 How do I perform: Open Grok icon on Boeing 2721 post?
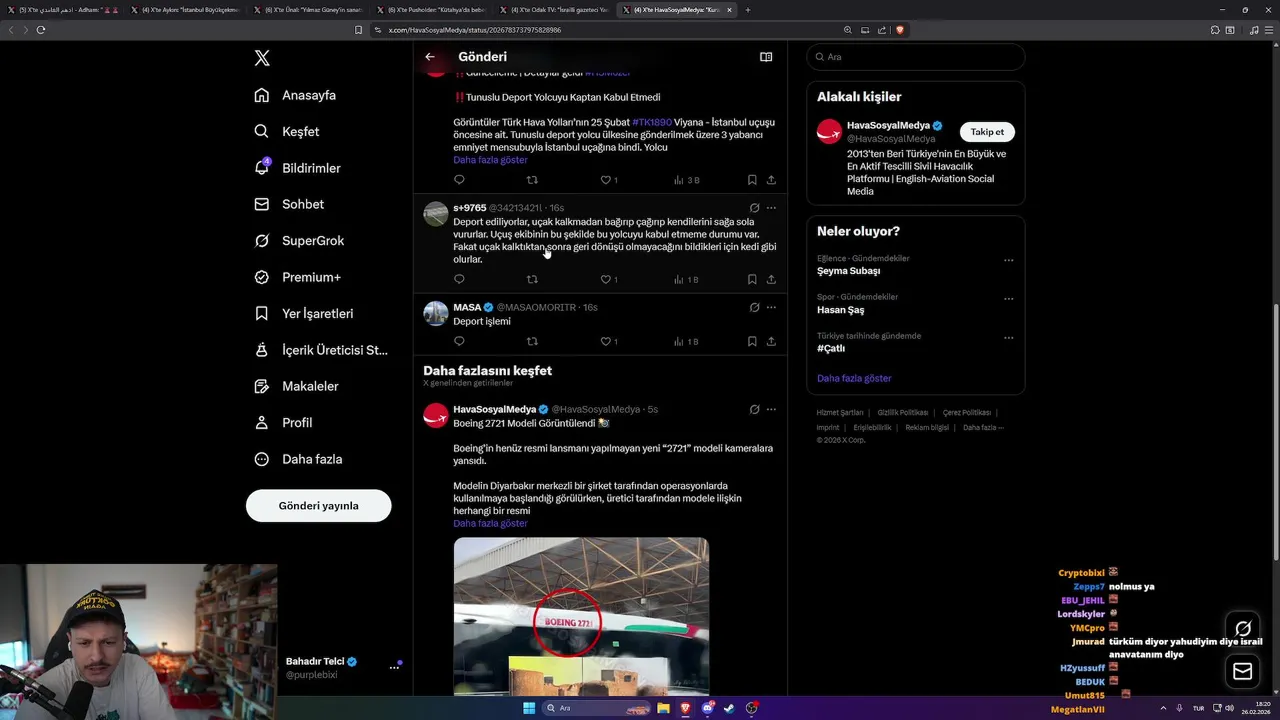tap(754, 409)
